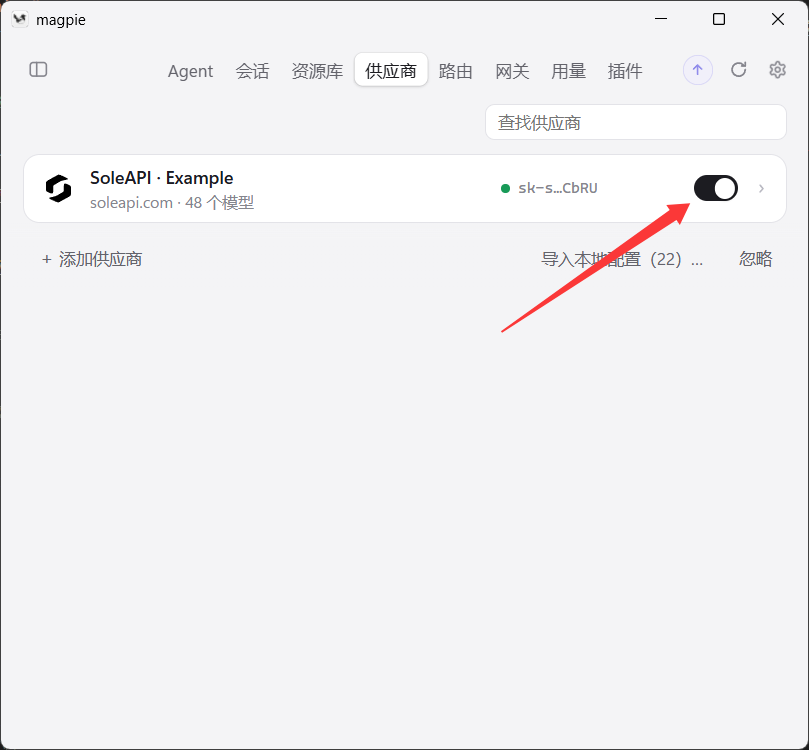
Task: Open the 网关 tab
Action: pyautogui.click(x=512, y=71)
